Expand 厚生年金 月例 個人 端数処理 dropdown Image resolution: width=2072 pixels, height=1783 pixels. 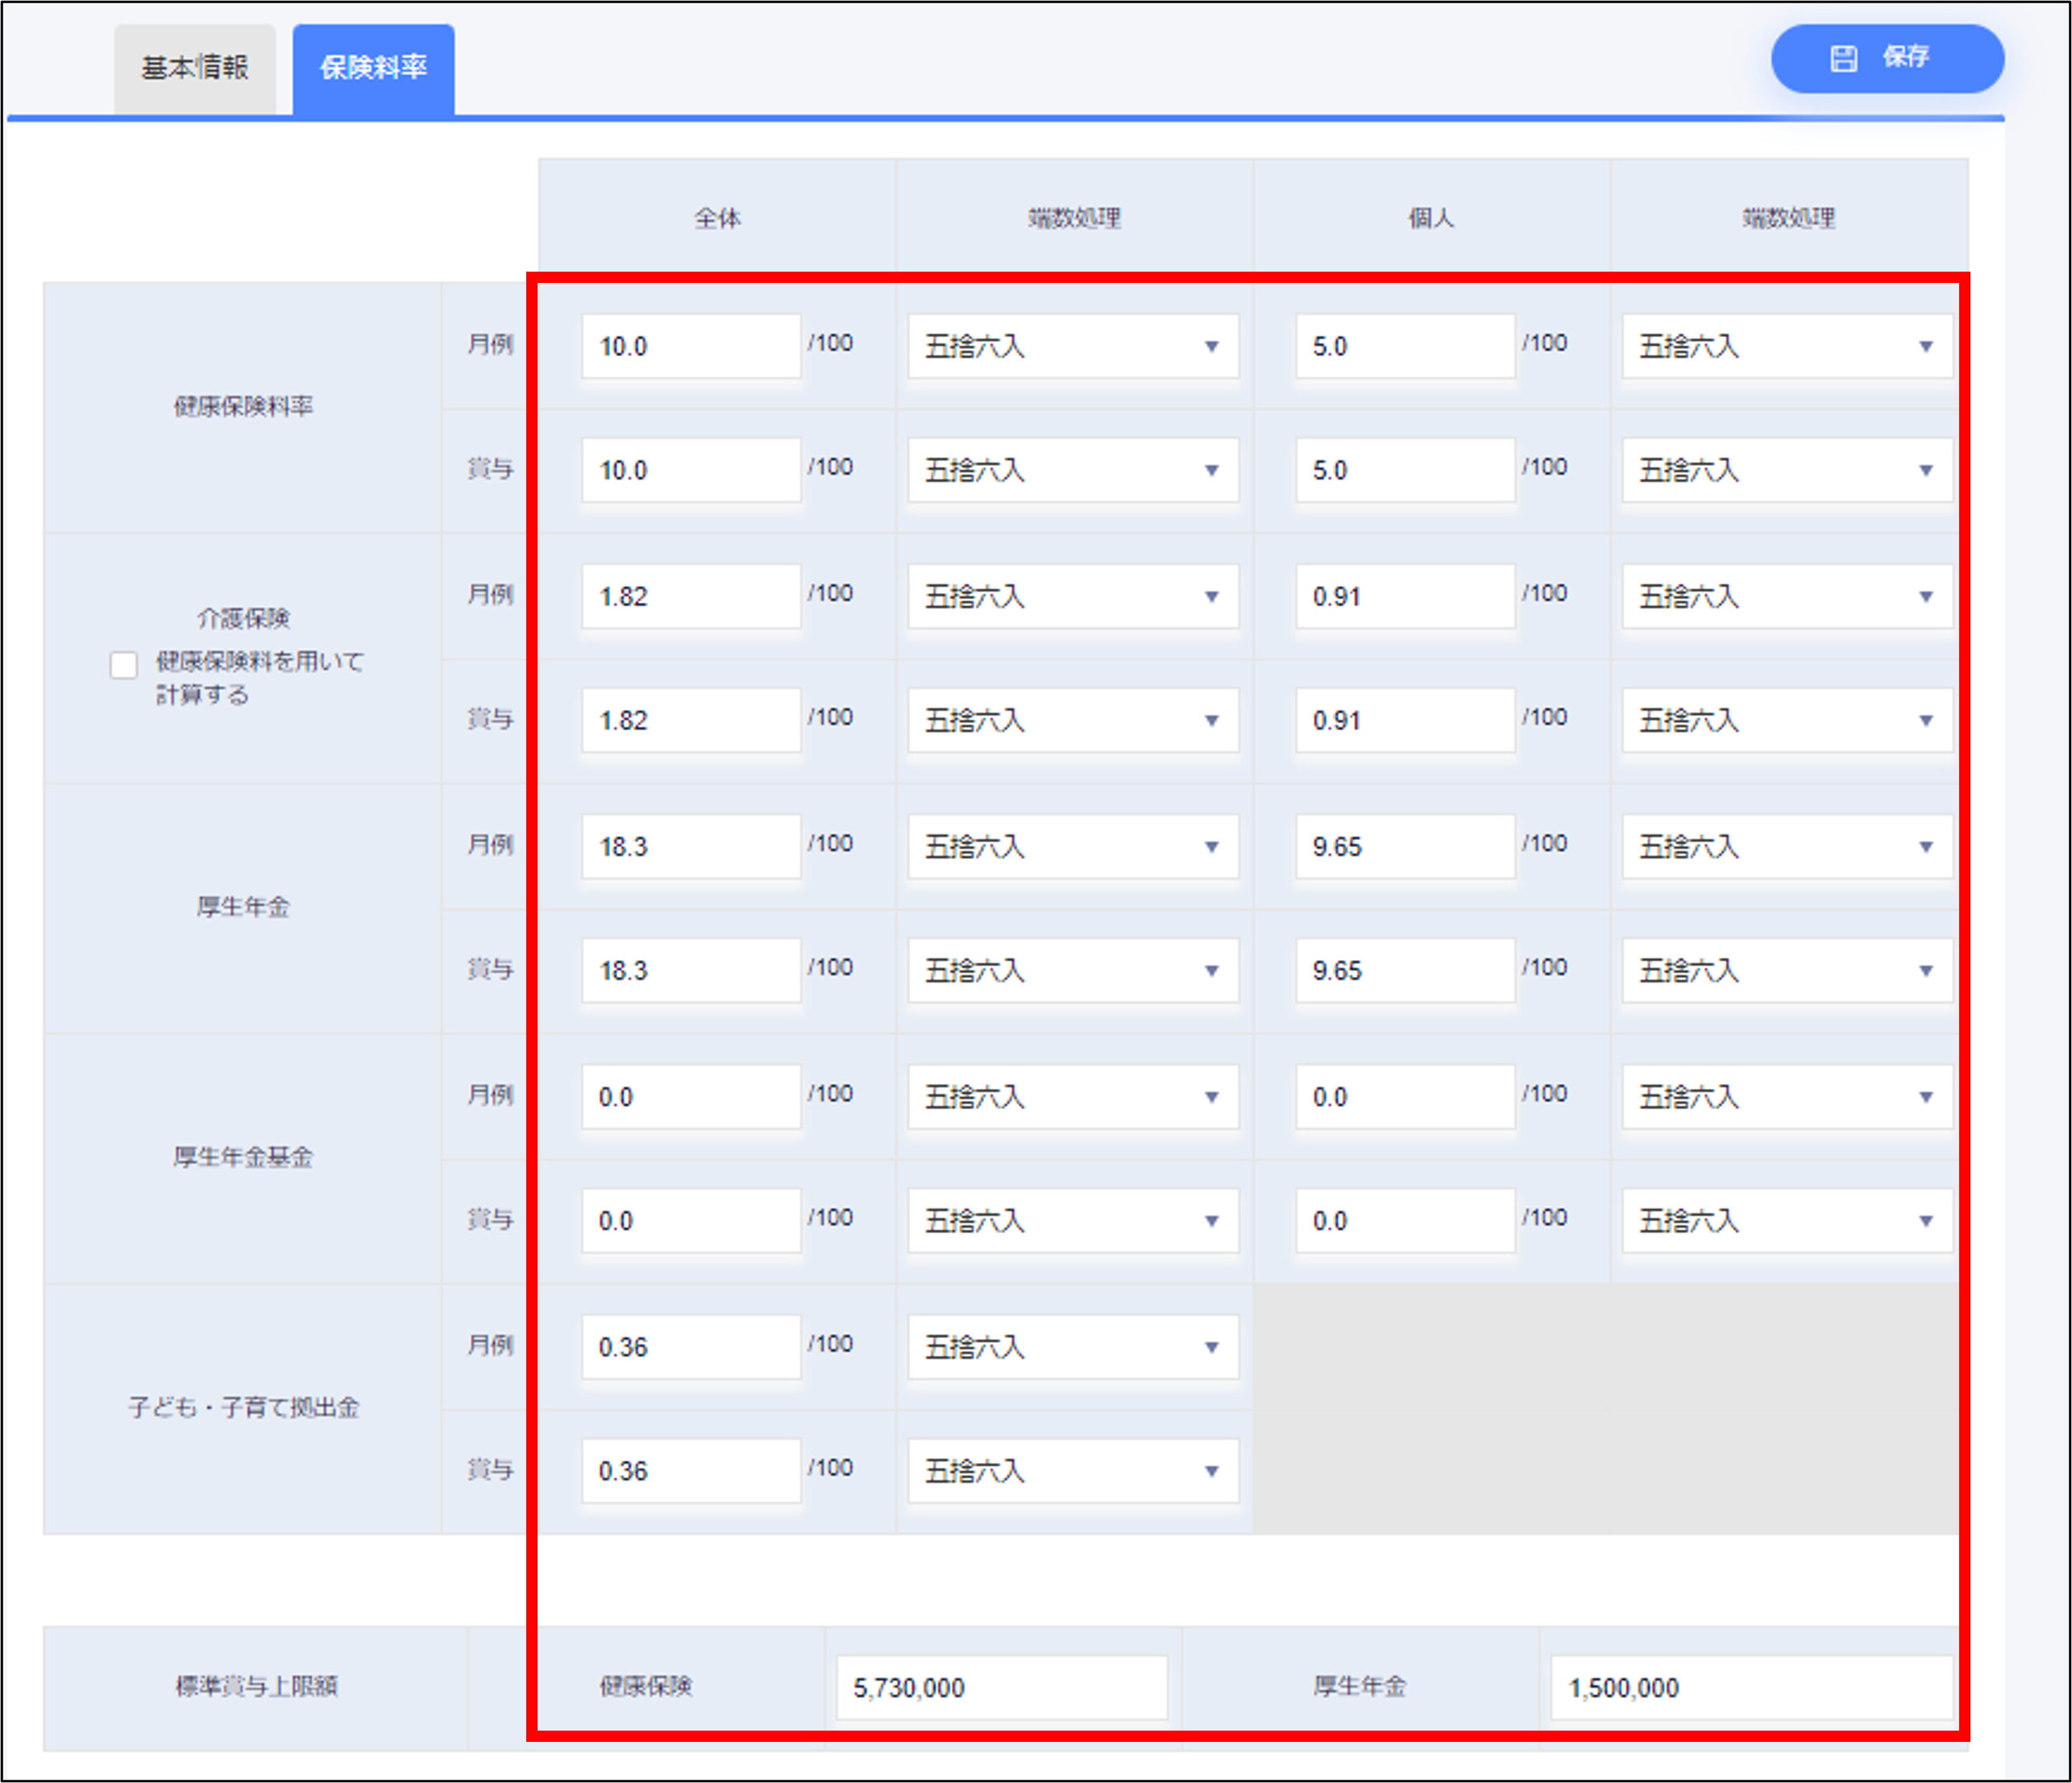coord(1786,846)
